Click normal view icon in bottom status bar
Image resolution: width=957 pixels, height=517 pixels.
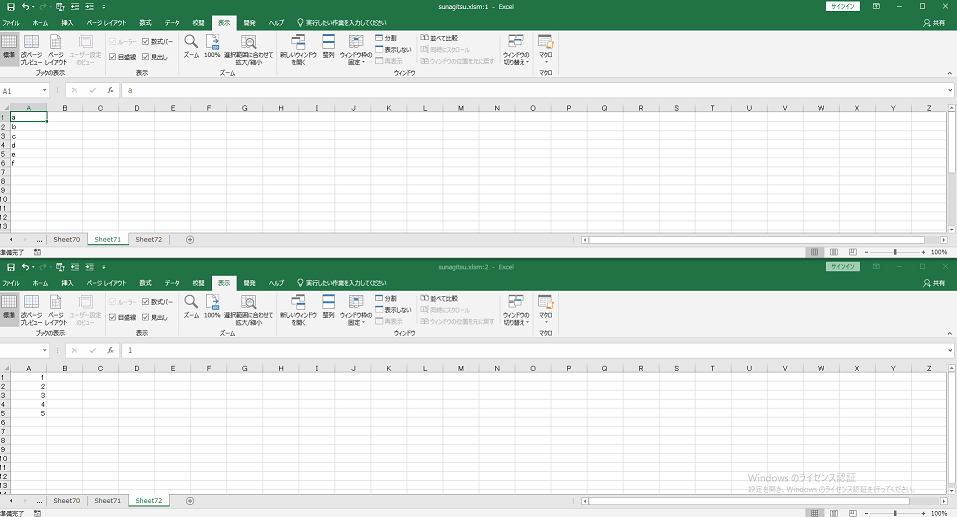coord(814,513)
